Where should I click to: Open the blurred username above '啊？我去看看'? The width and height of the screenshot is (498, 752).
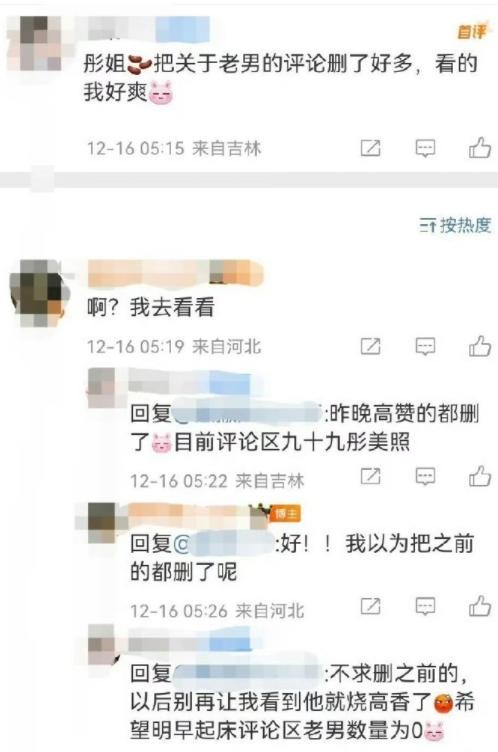tap(176, 273)
